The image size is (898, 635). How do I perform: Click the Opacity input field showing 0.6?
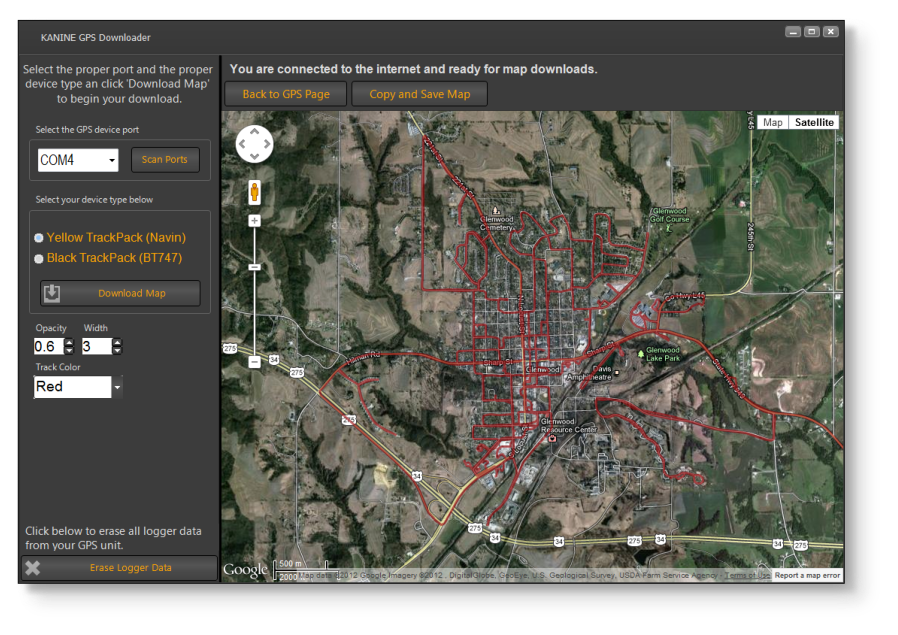click(49, 346)
